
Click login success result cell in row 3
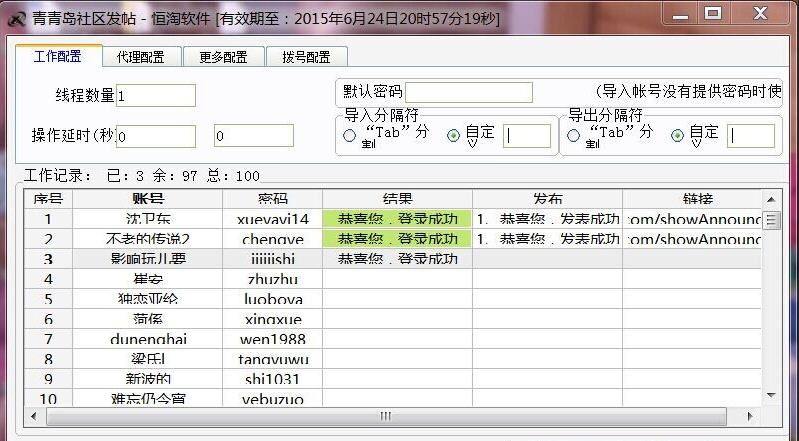[x=397, y=259]
